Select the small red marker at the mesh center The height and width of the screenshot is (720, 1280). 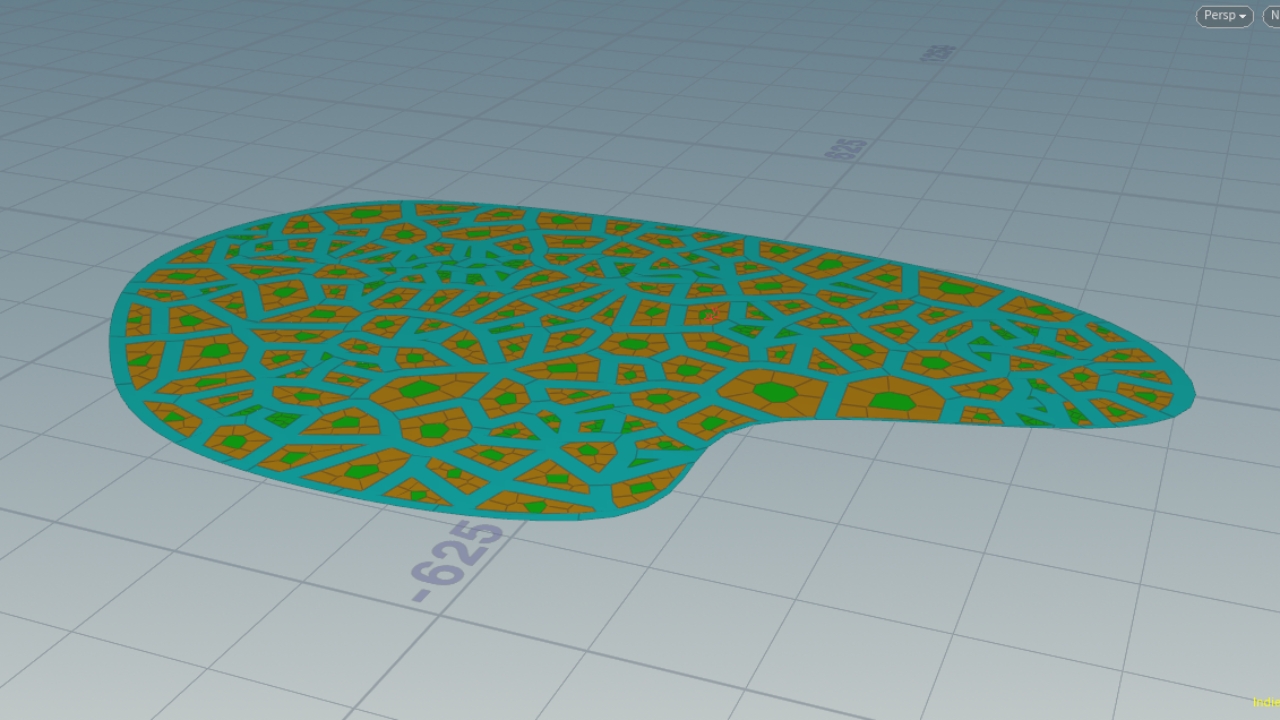coord(711,315)
